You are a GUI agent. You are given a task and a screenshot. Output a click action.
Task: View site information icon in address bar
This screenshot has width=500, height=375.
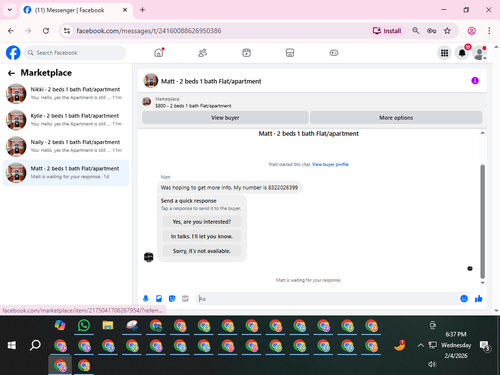pos(67,31)
